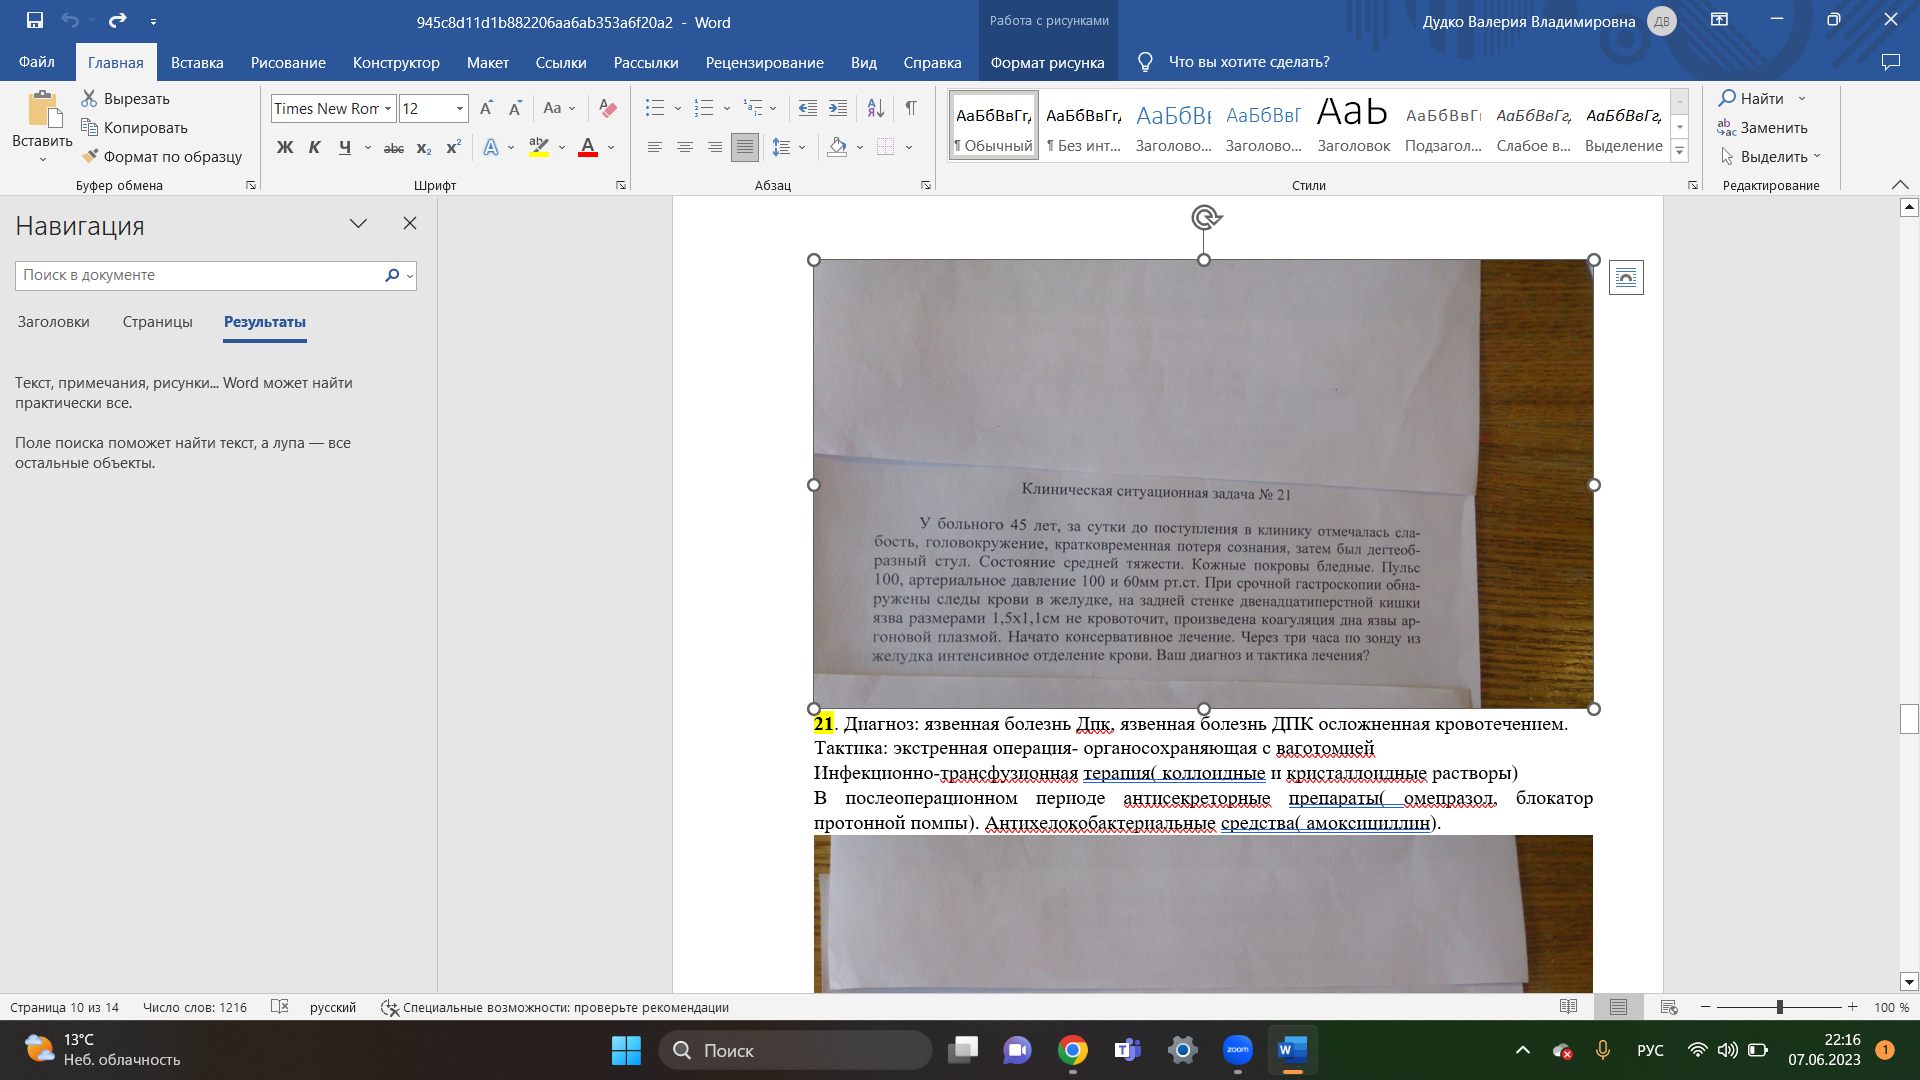
Task: Expand the styles gallery
Action: tap(1680, 151)
